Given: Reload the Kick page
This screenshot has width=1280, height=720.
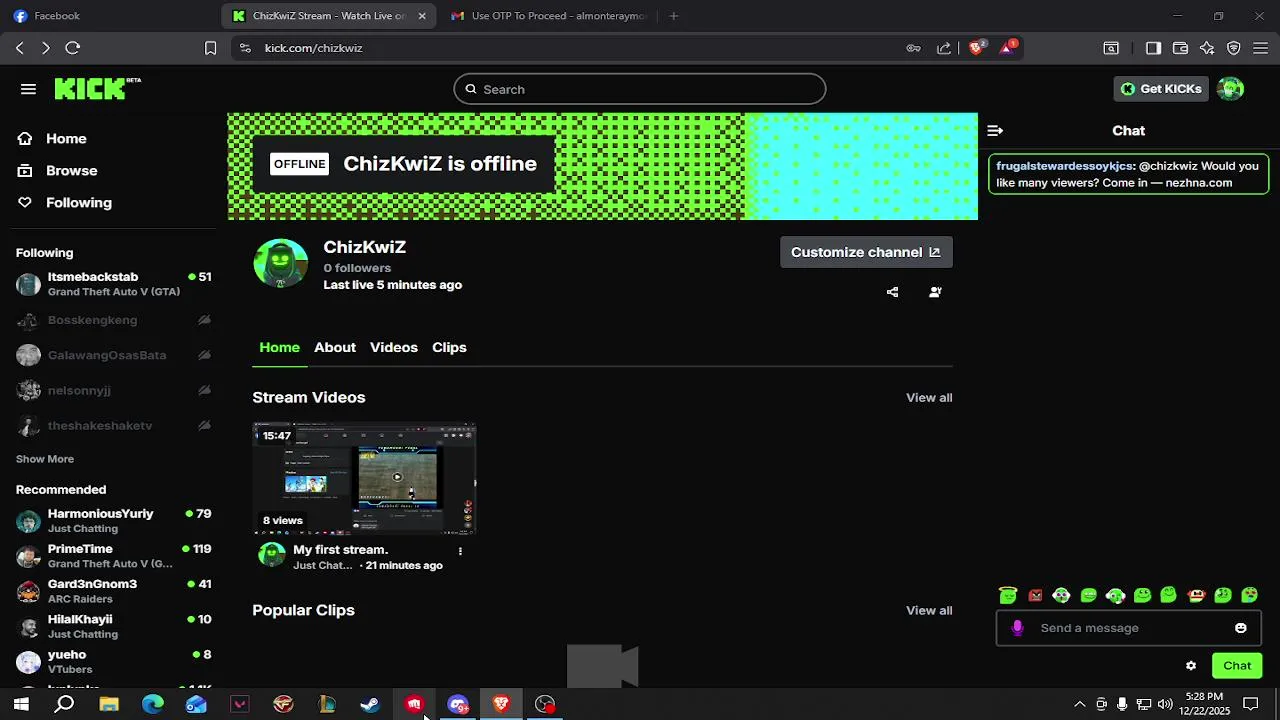Looking at the screenshot, I should (72, 48).
